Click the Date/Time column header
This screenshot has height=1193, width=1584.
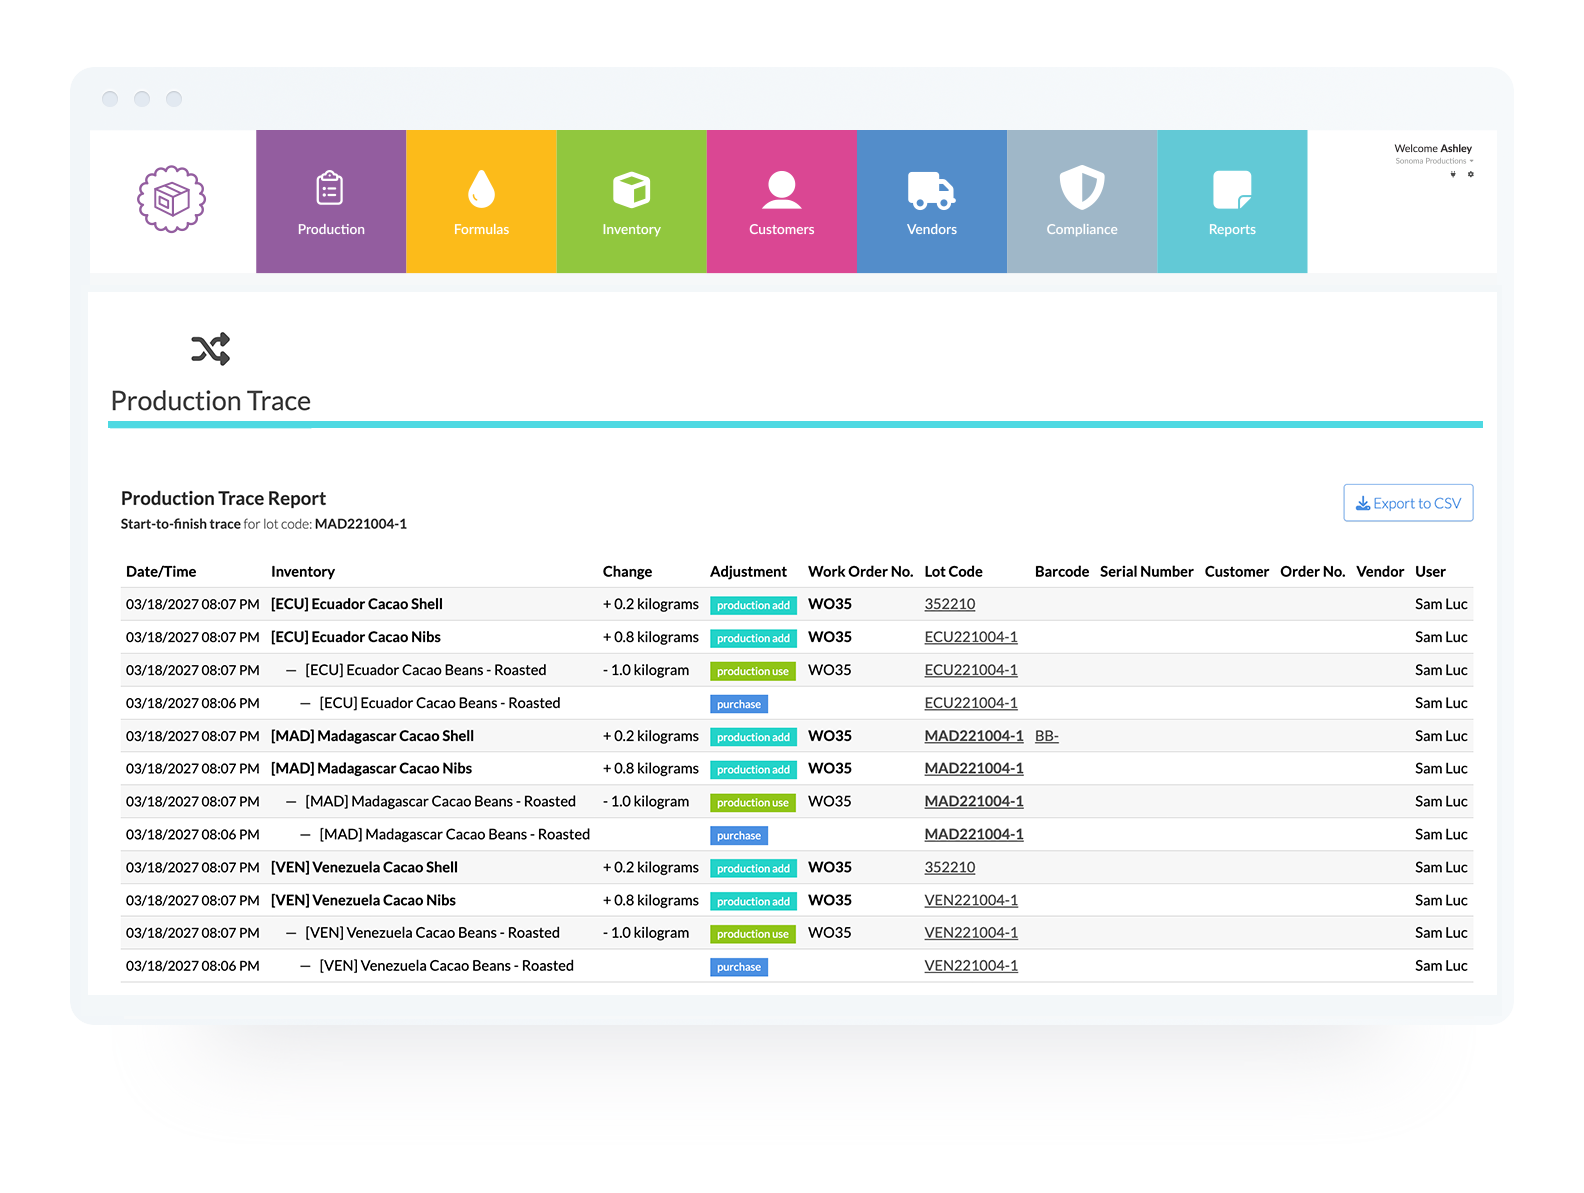pos(161,572)
